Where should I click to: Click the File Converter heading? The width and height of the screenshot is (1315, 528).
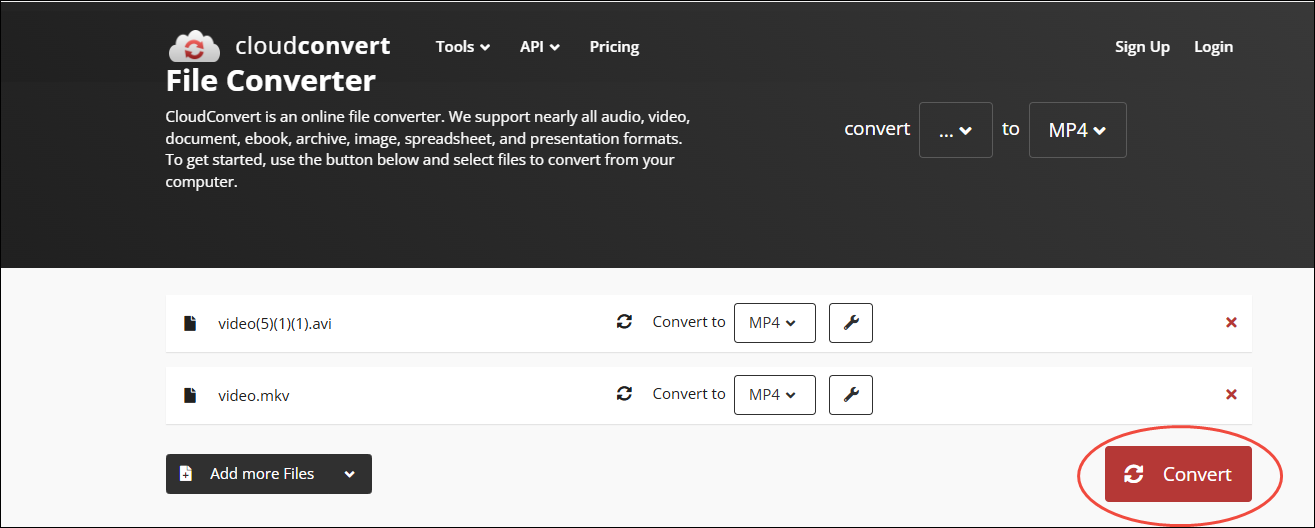(271, 80)
